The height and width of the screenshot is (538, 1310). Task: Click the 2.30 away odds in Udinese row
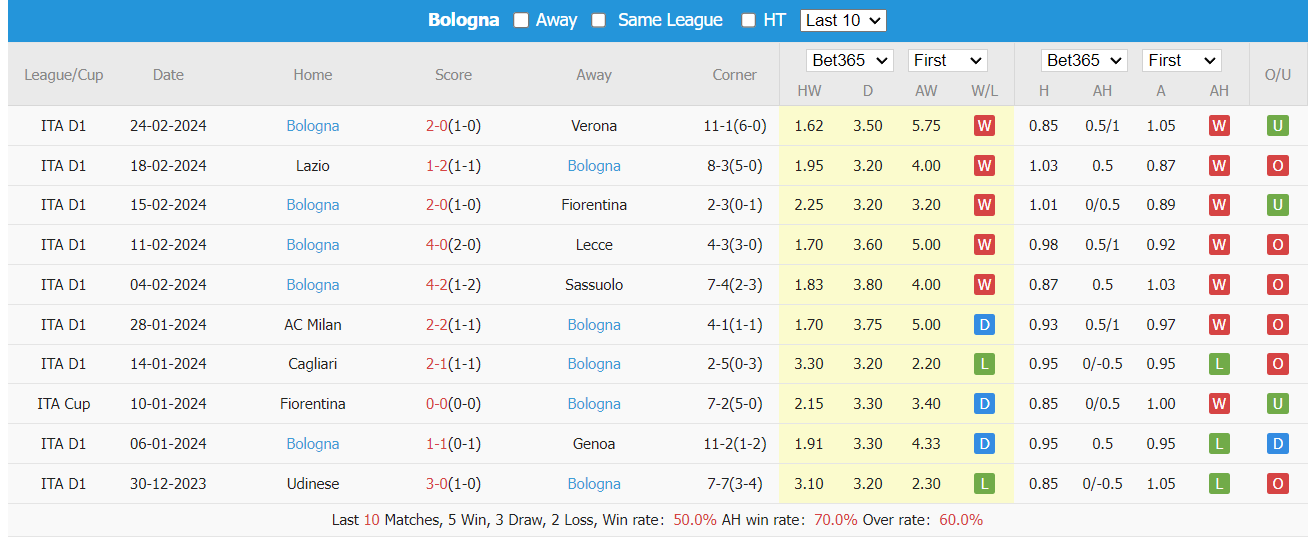[x=927, y=484]
